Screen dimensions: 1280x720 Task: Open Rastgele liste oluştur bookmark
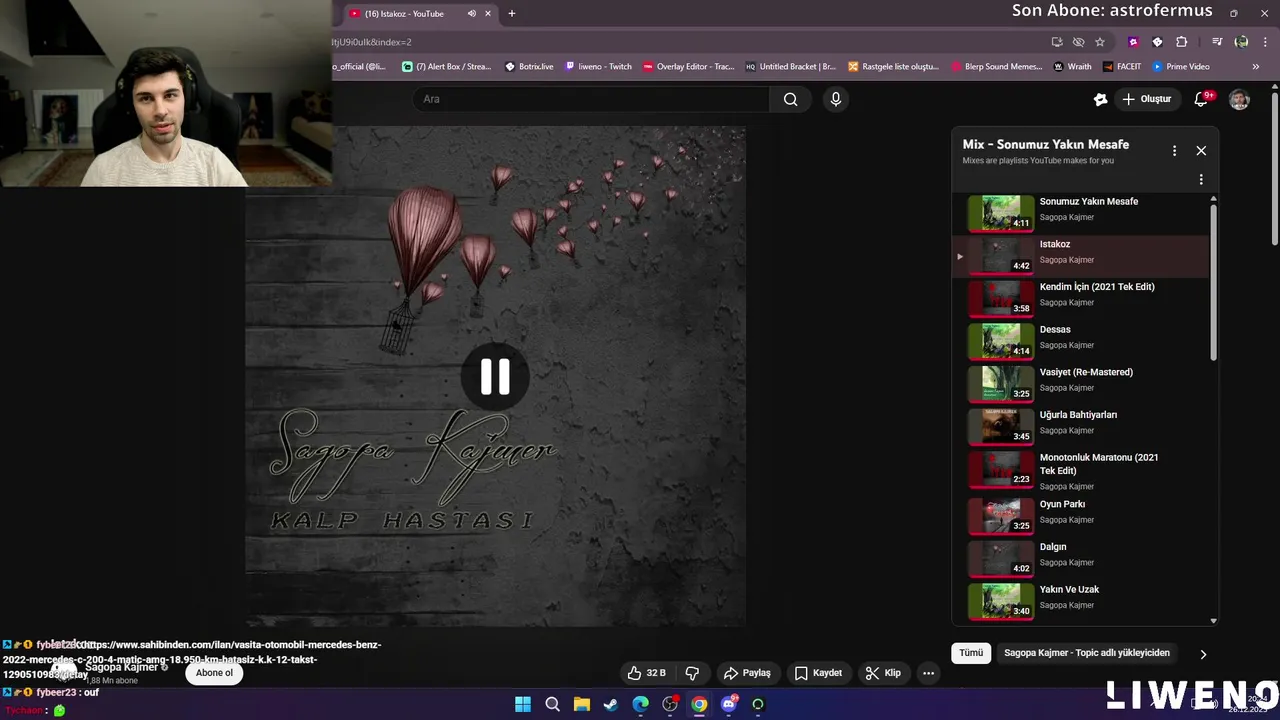click(x=893, y=67)
